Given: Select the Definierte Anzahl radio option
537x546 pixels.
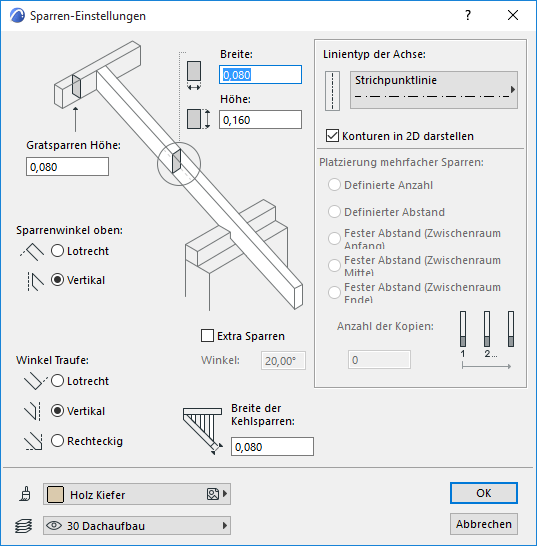Looking at the screenshot, I should (334, 185).
